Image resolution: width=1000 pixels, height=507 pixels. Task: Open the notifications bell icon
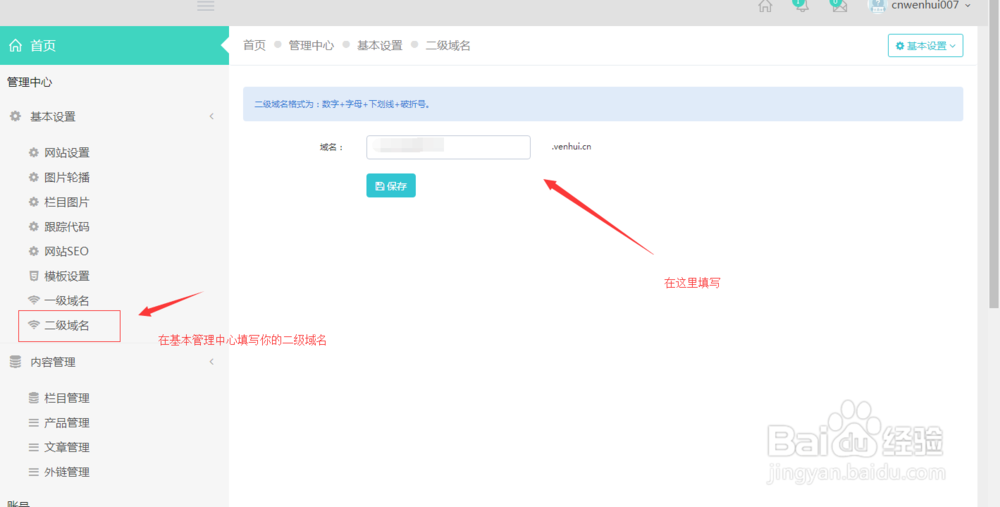[x=801, y=5]
